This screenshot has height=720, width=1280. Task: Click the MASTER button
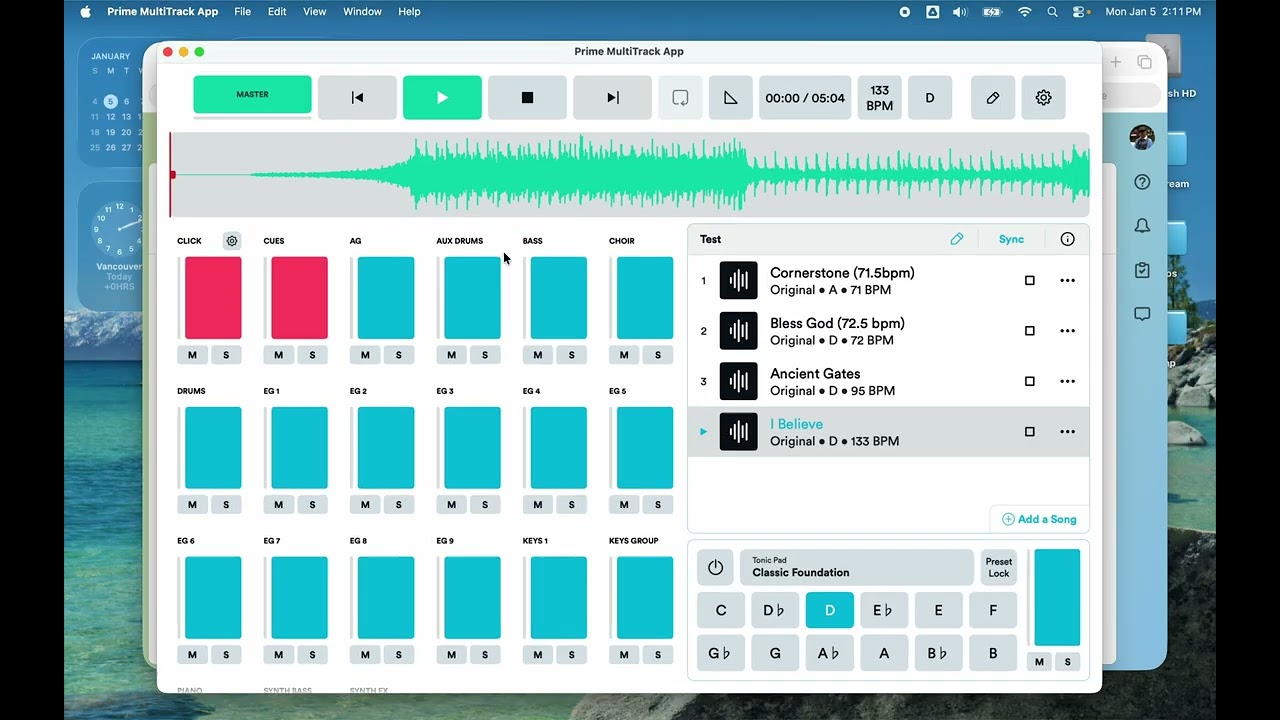(x=252, y=95)
